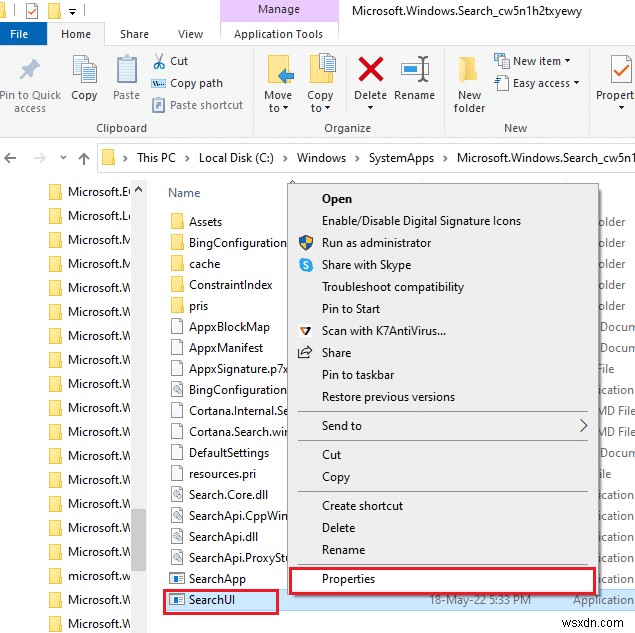Click Paste shortcut in the ribbon
Image resolution: width=635 pixels, height=633 pixels.
(198, 105)
